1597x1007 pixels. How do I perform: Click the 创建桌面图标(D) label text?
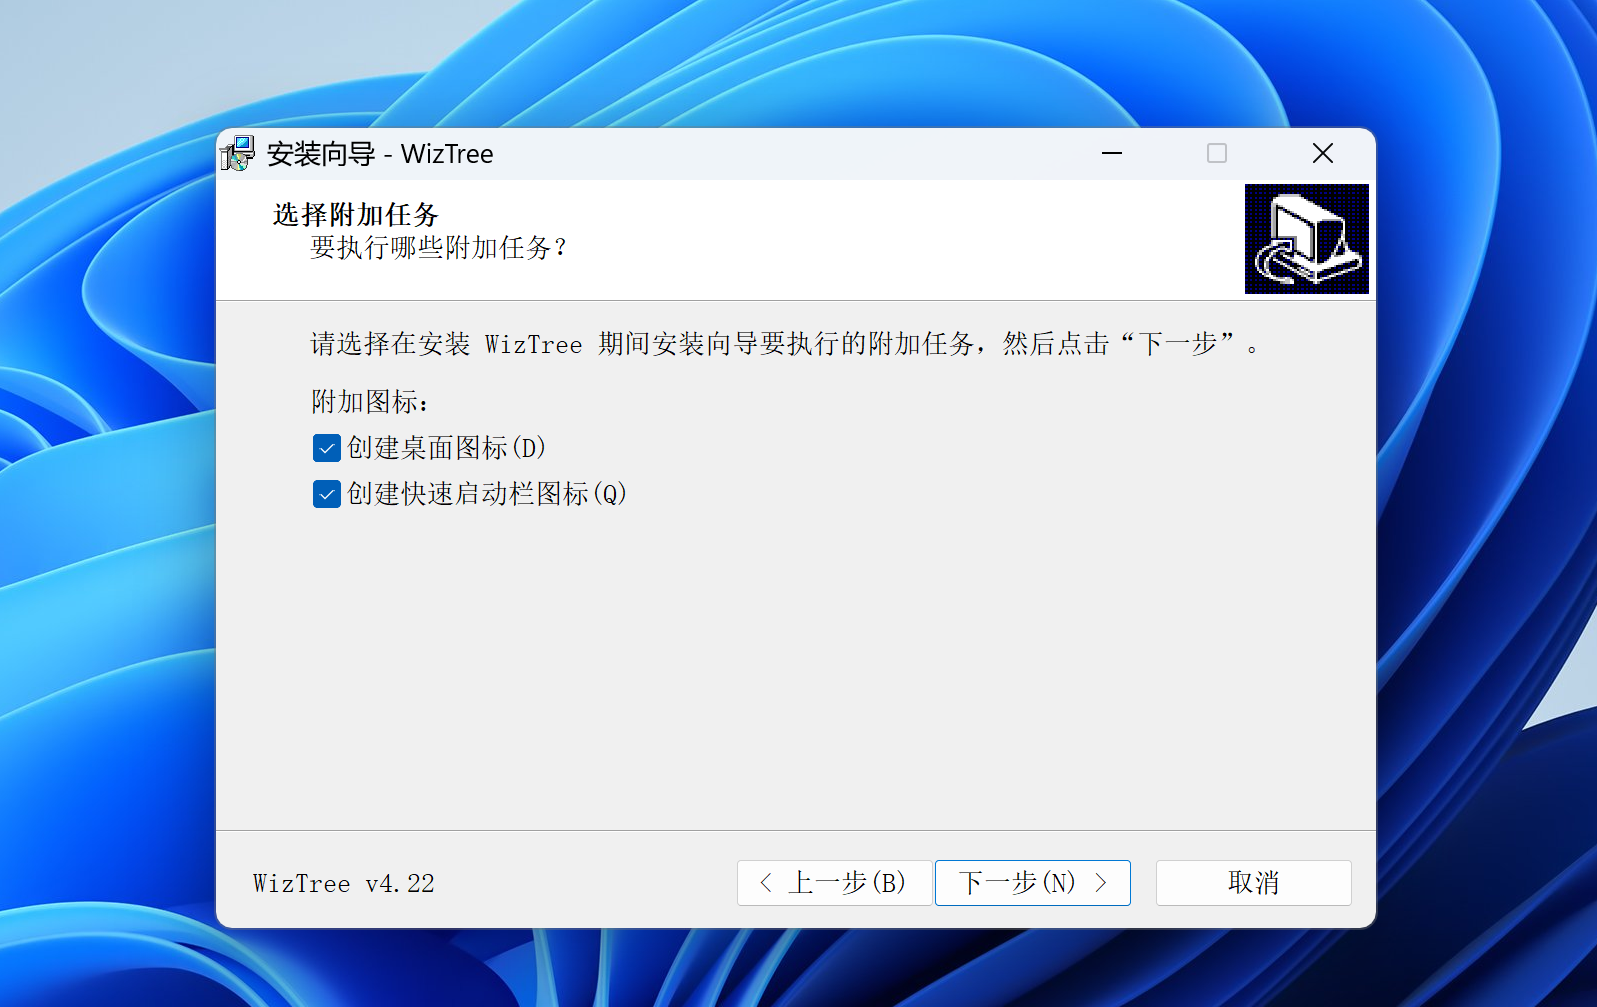[x=446, y=448]
